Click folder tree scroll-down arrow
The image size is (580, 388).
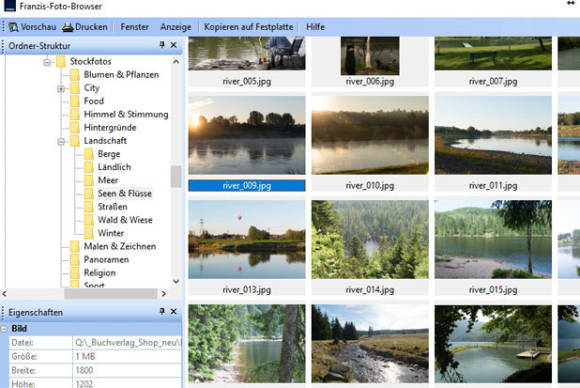pos(176,281)
